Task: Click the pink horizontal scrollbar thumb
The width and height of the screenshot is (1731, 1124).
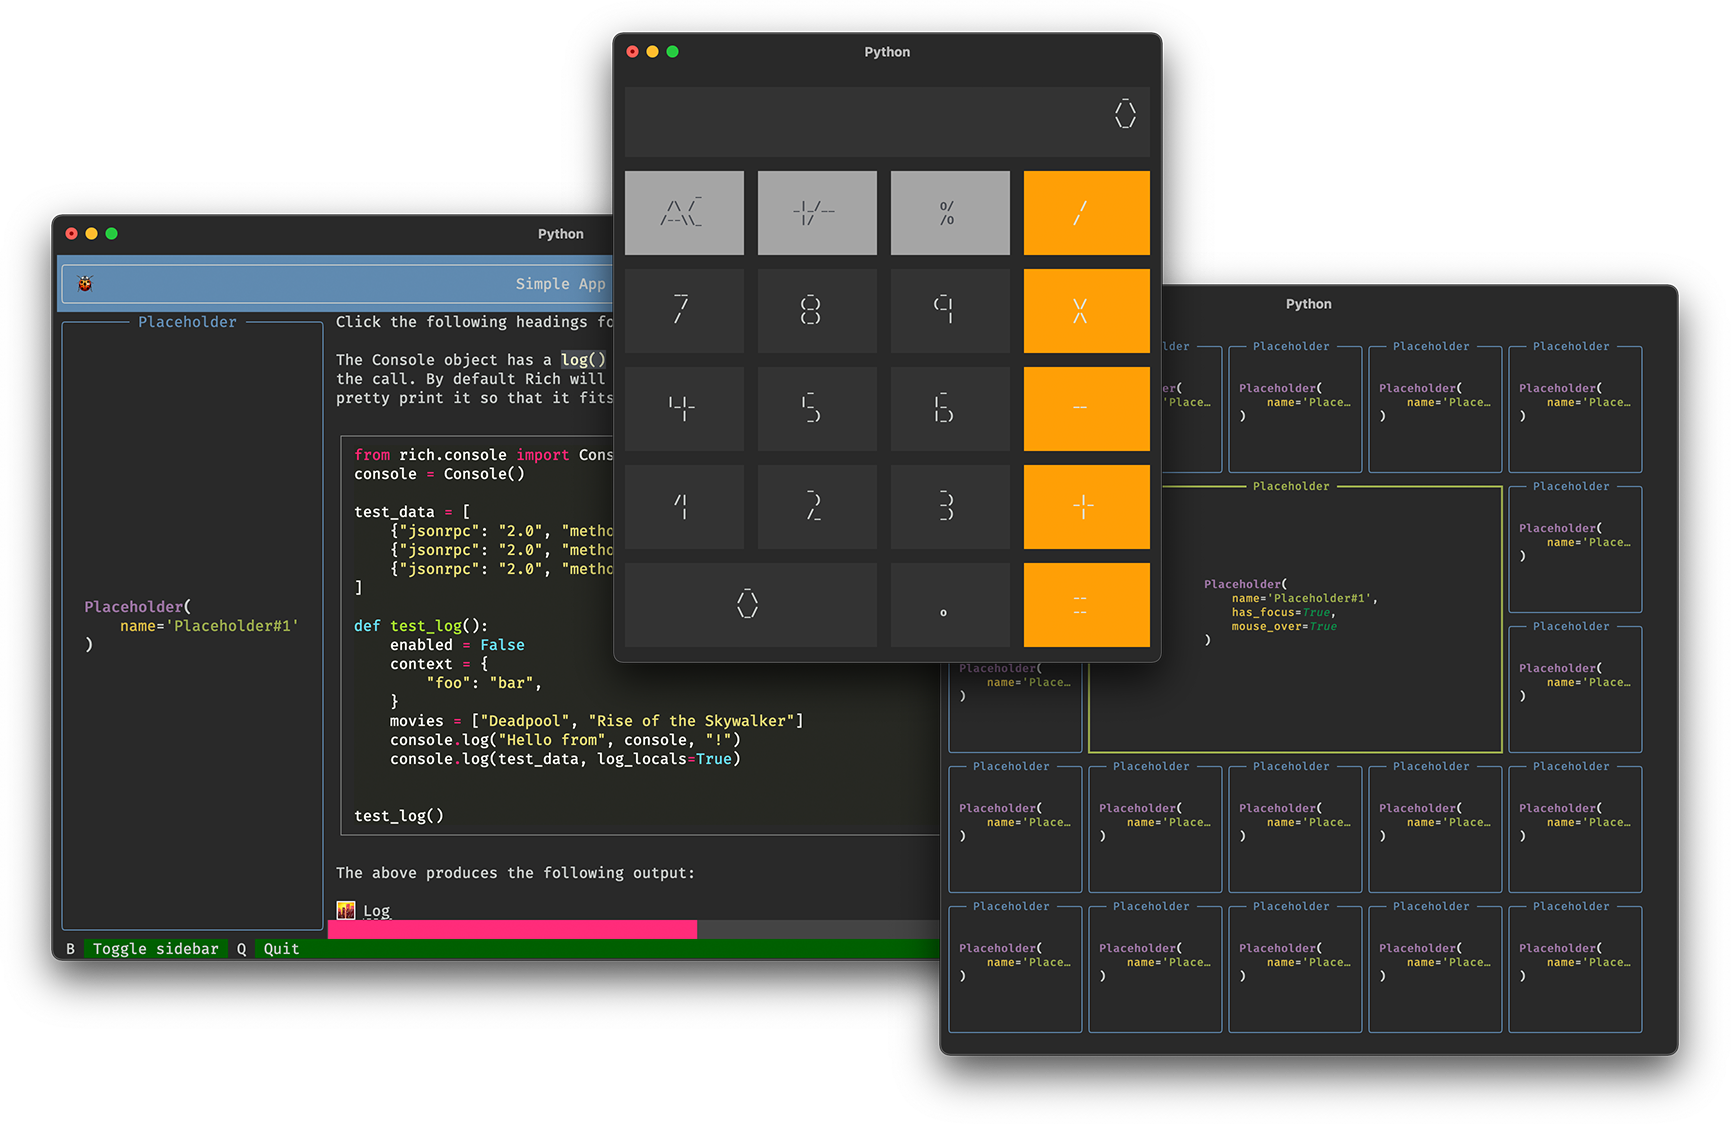Action: pos(512,929)
